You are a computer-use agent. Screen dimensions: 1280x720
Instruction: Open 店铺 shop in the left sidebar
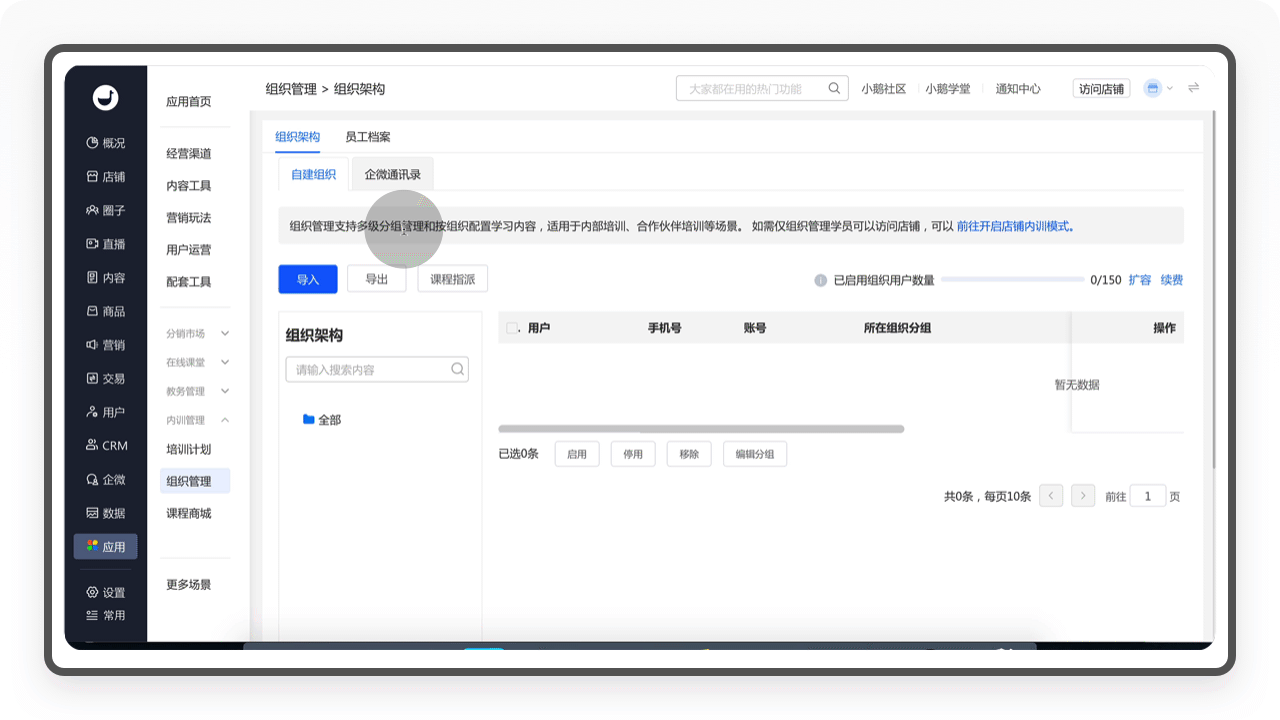tap(106, 177)
